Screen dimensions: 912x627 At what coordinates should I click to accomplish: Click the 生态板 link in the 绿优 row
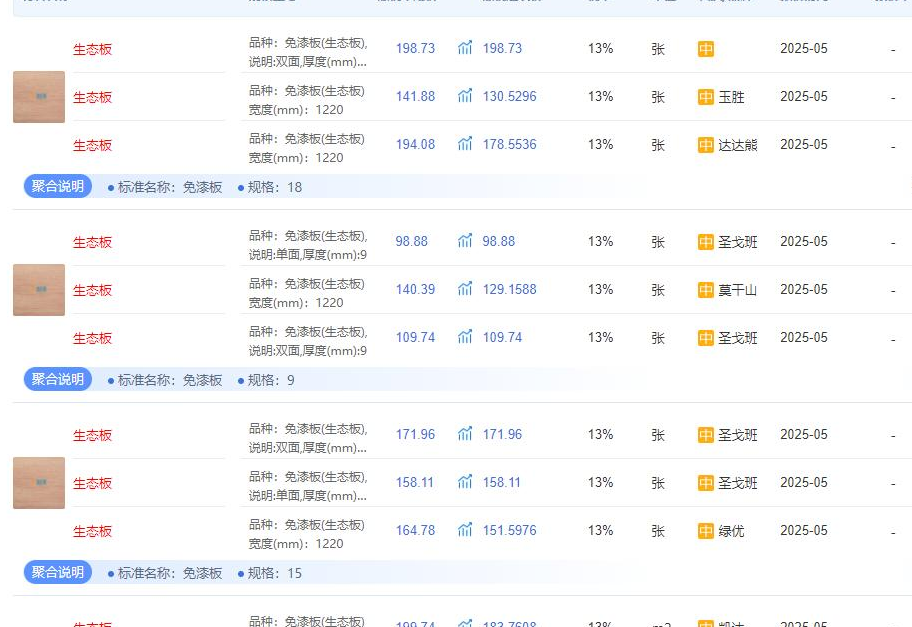[92, 531]
